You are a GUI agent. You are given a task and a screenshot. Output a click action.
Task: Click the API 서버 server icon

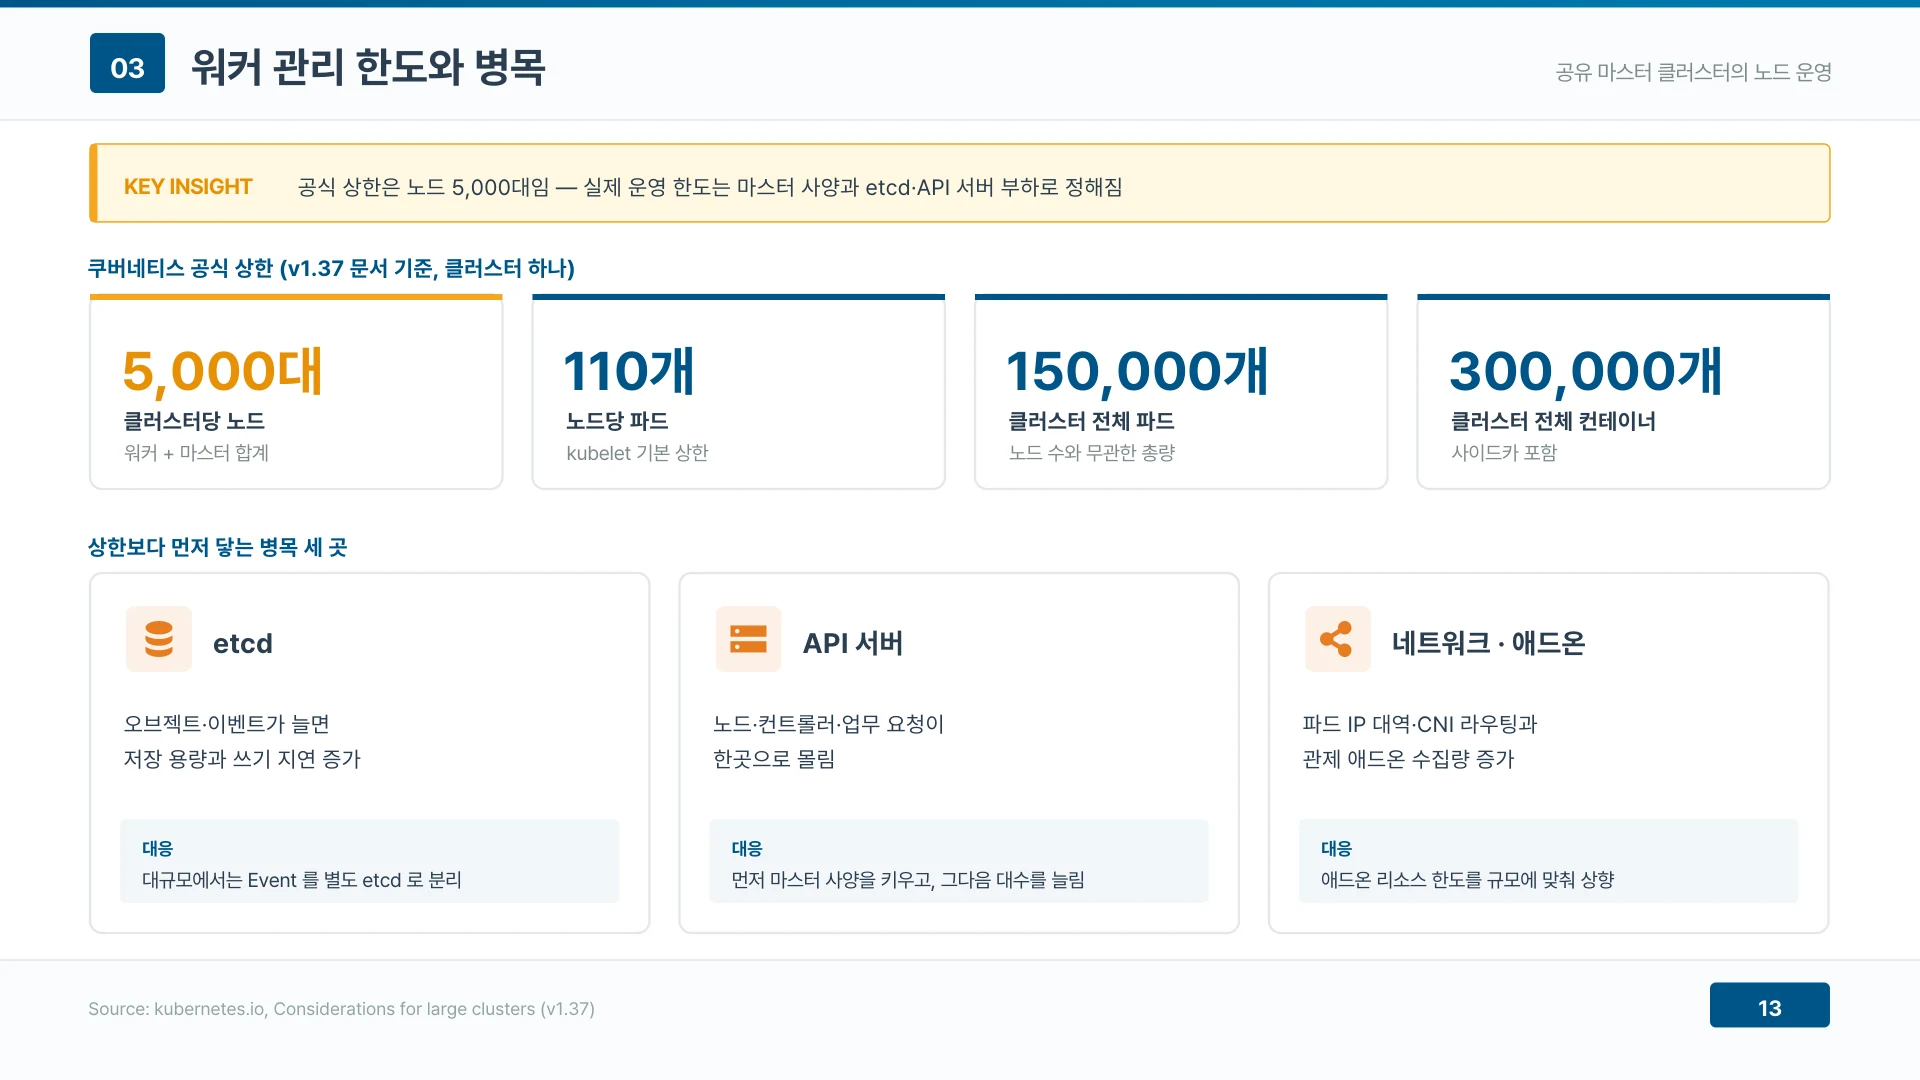748,639
